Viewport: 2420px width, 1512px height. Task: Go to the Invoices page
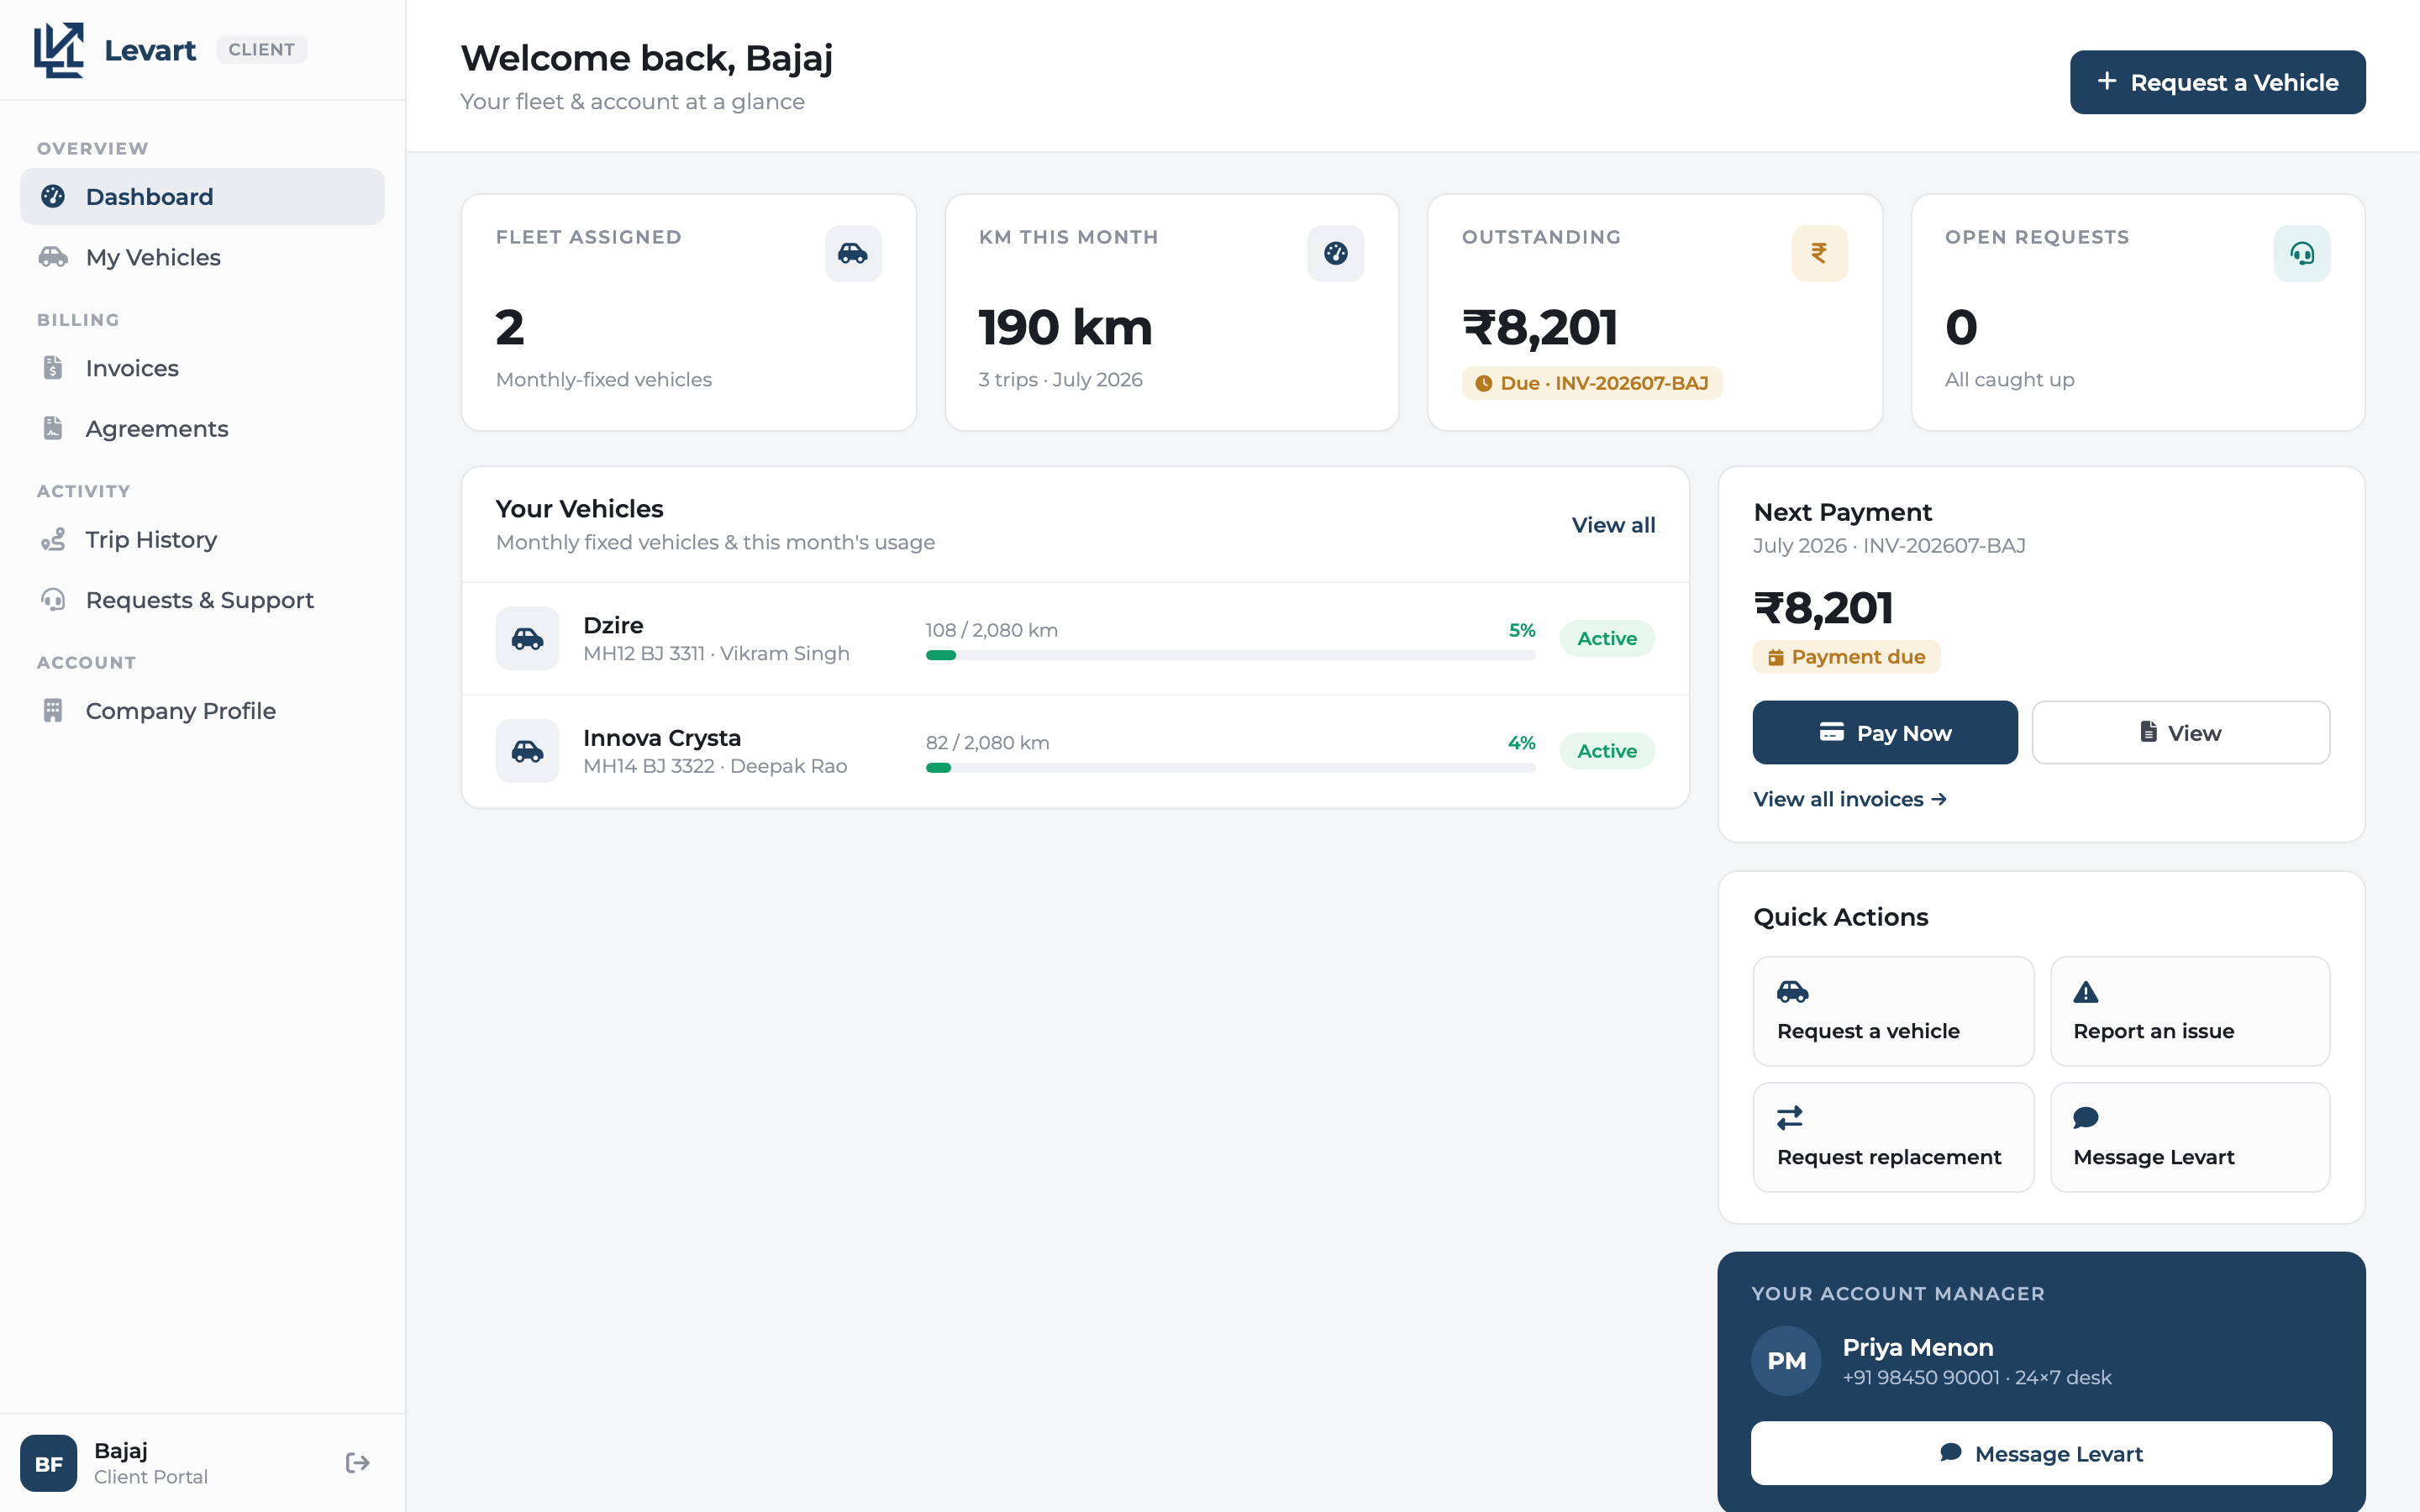[202, 368]
